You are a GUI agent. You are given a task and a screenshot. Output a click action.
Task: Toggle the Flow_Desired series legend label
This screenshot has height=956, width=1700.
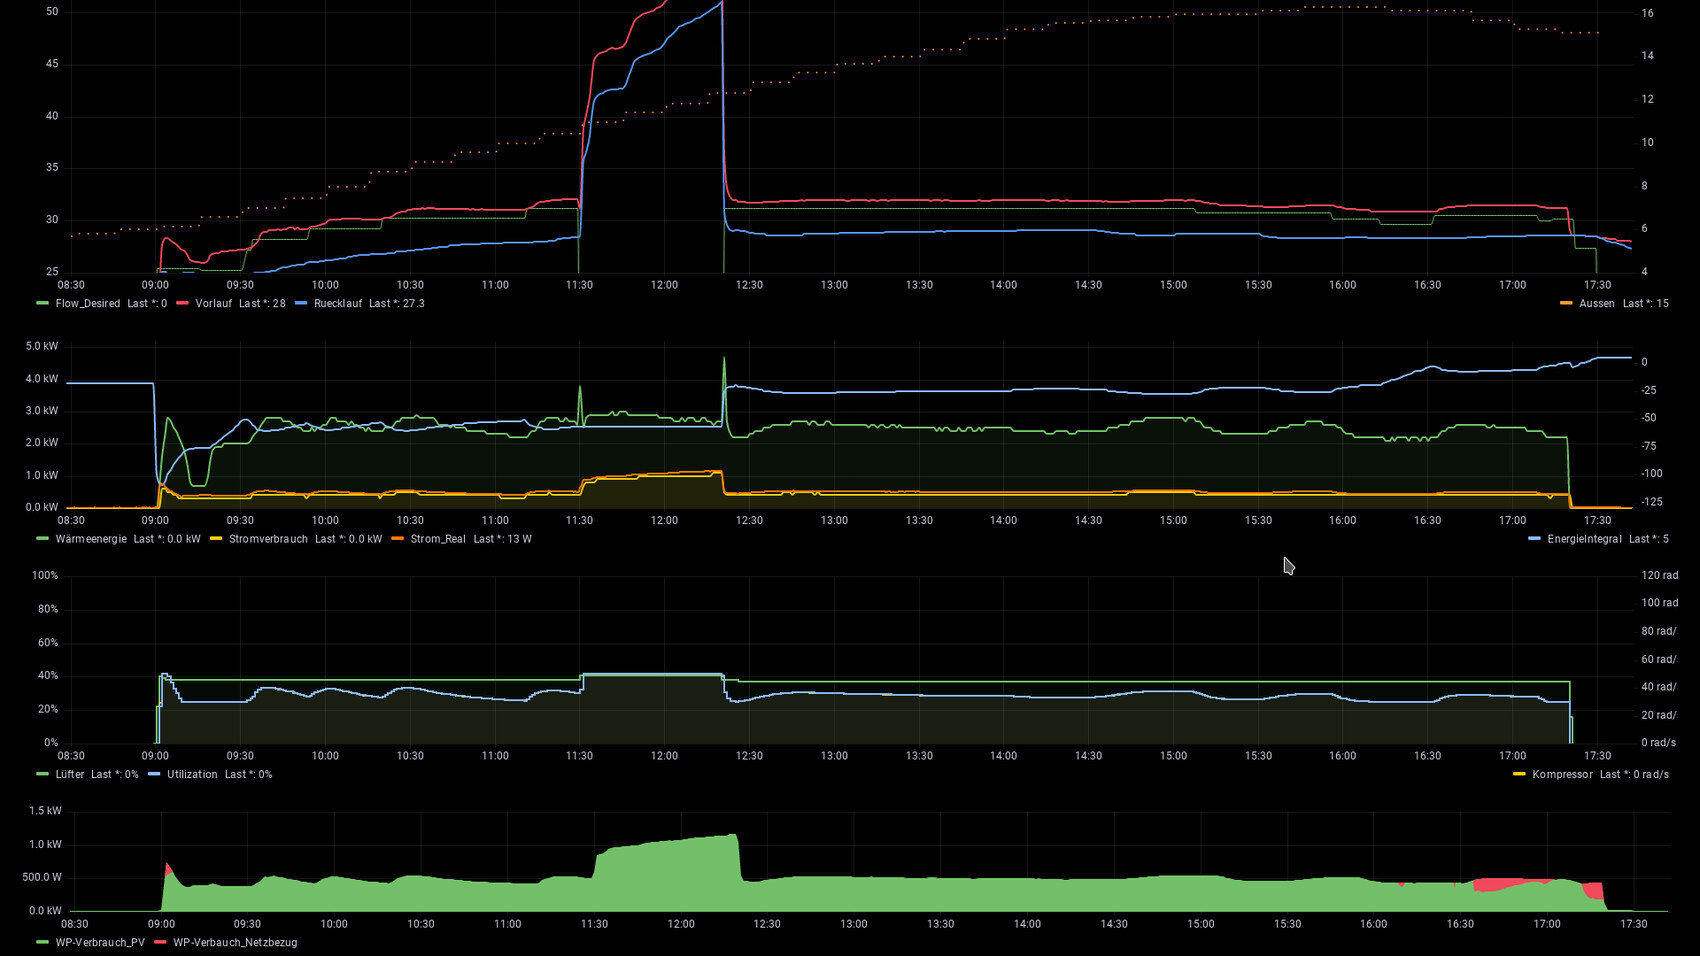87,304
